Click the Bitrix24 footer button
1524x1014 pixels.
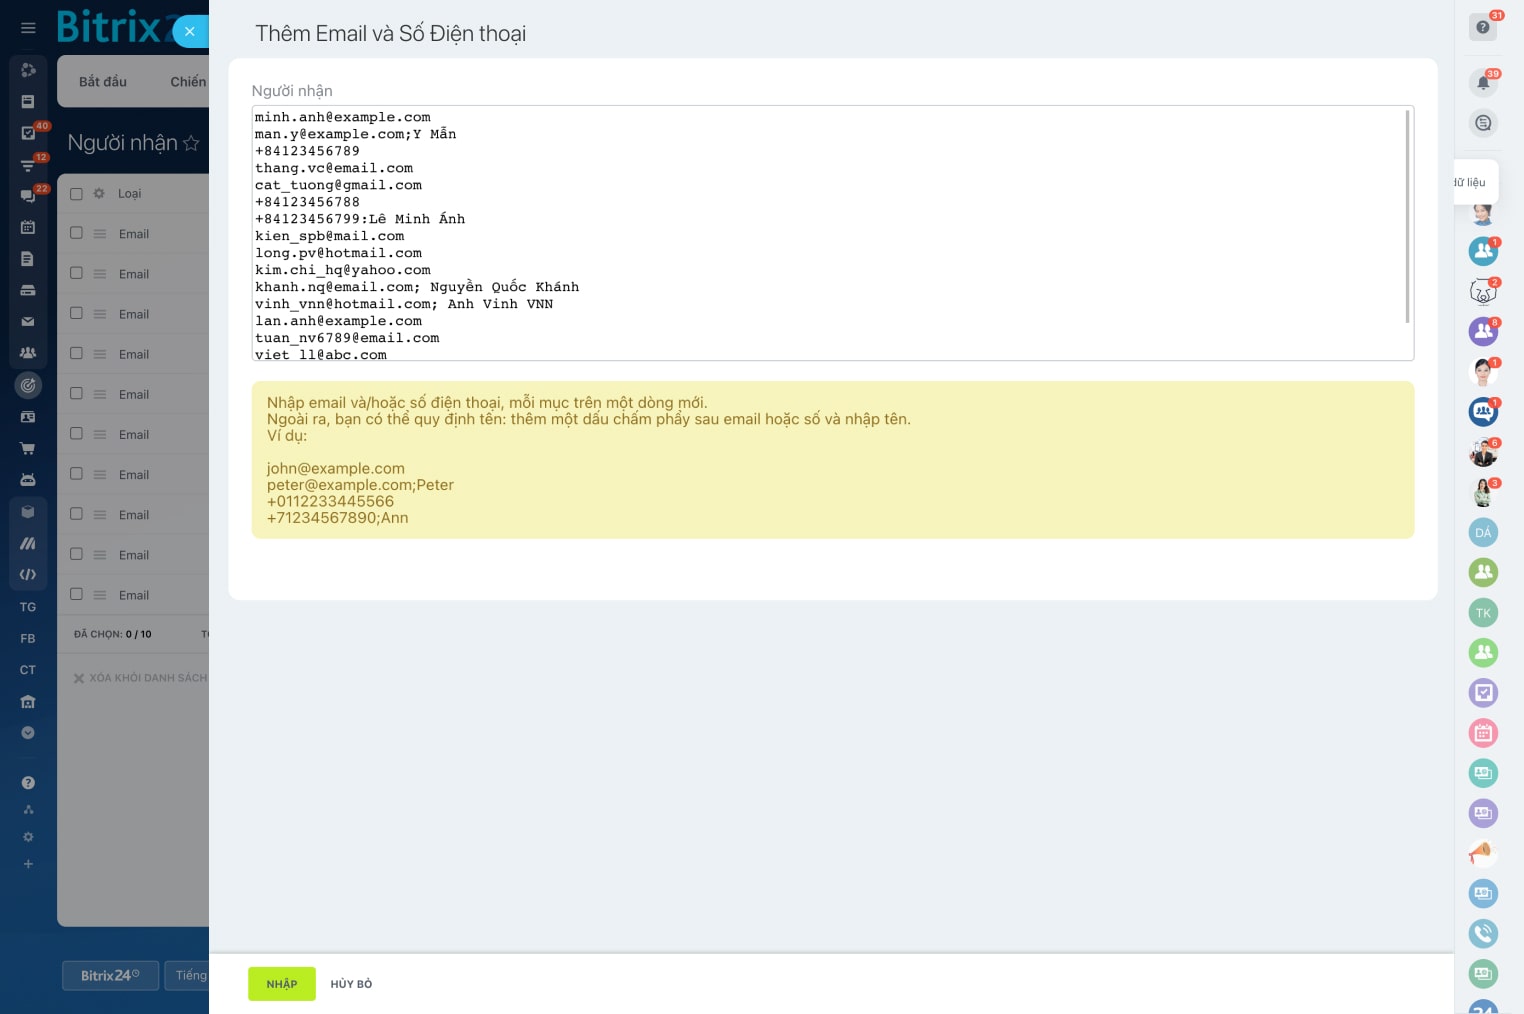coord(110,975)
